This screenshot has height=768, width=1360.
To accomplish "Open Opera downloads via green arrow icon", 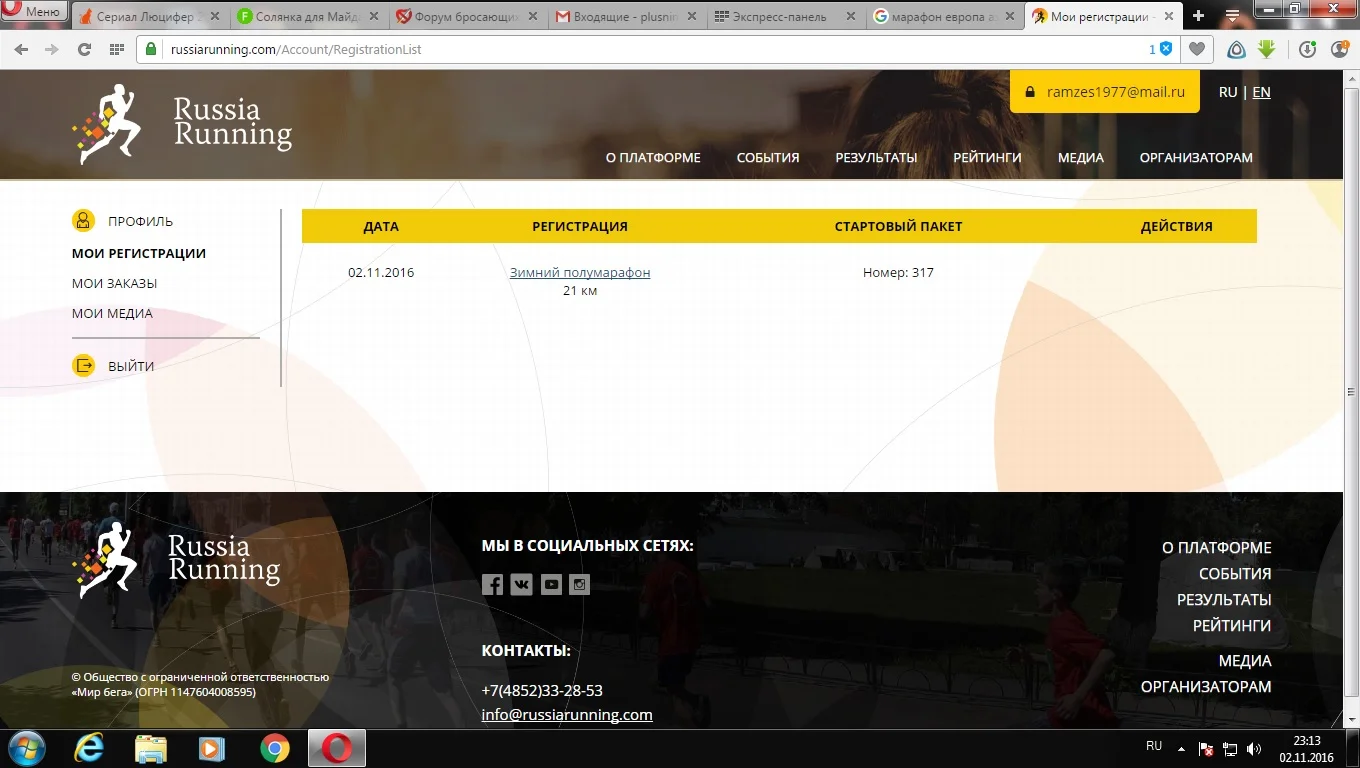I will 1268,47.
